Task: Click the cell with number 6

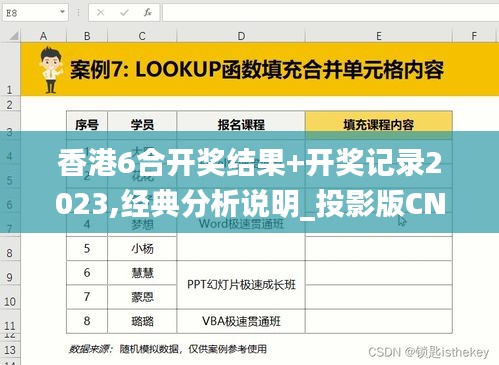Action: pos(87,273)
